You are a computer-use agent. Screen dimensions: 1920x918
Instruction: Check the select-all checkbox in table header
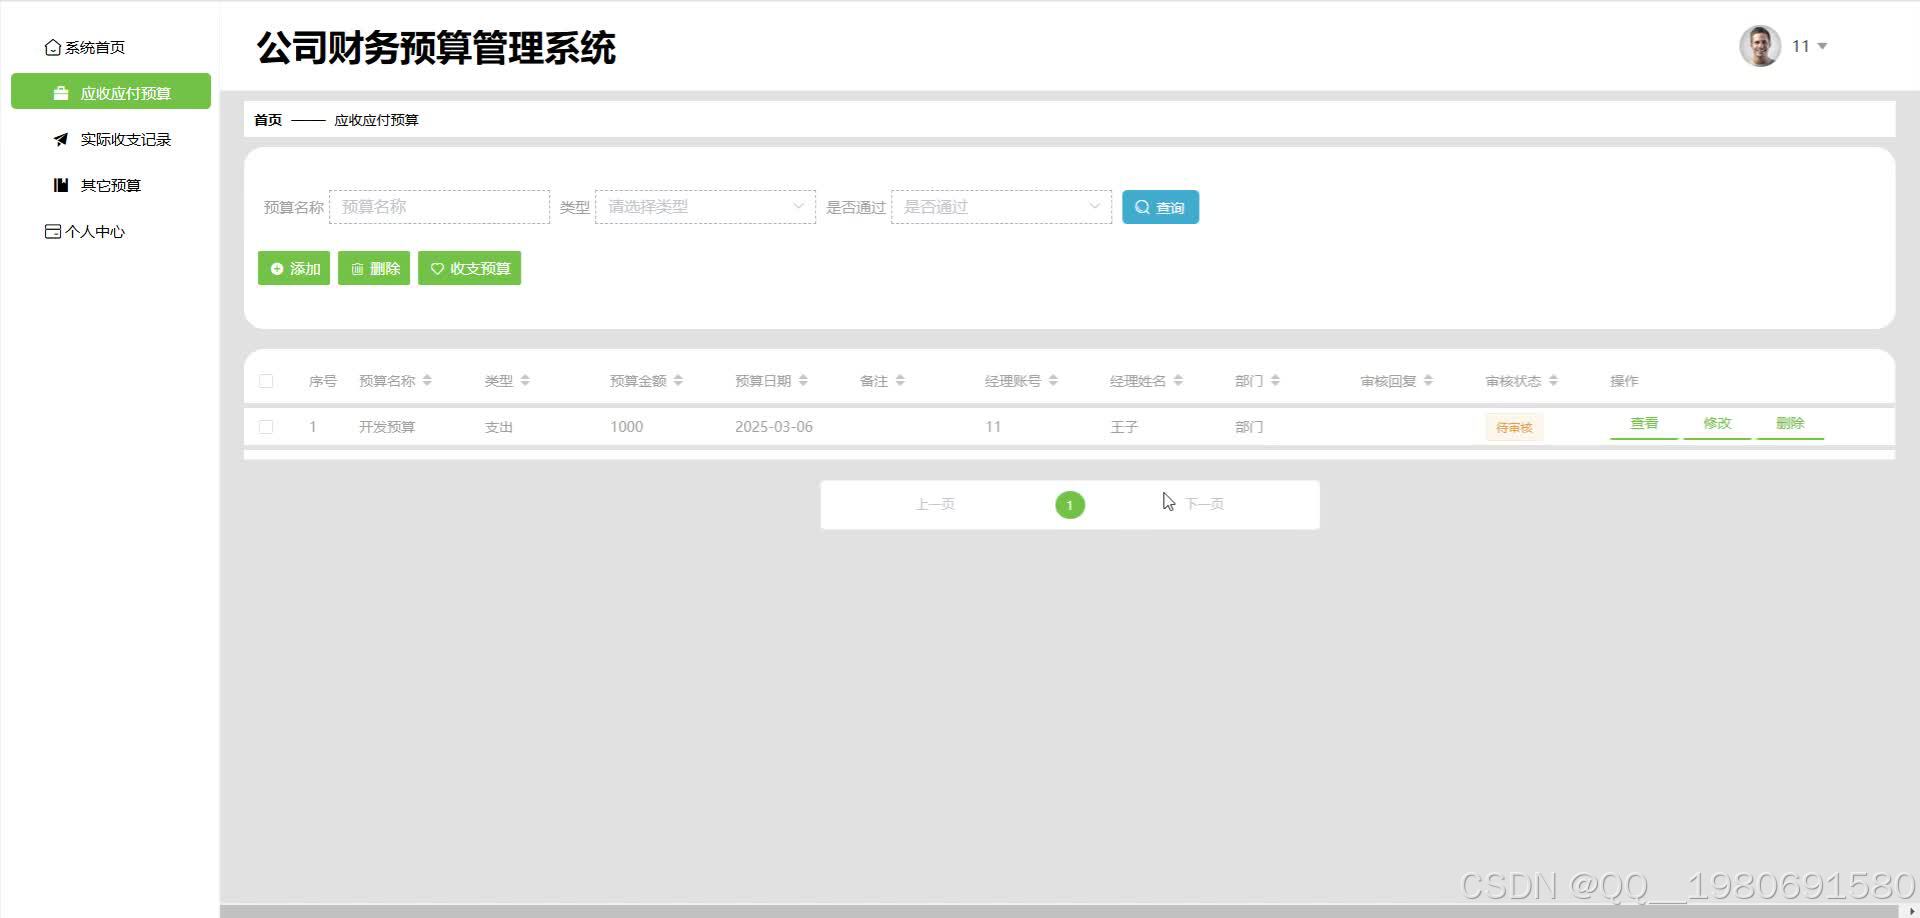click(x=266, y=381)
